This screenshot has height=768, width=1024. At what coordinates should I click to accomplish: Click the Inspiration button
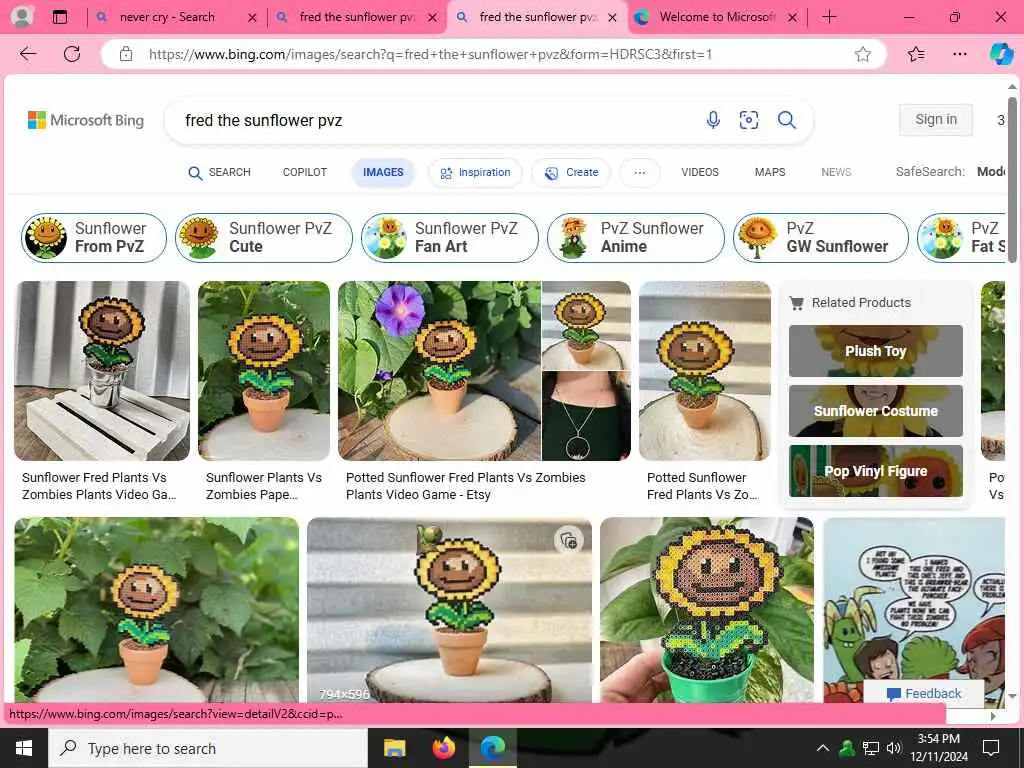tap(475, 172)
